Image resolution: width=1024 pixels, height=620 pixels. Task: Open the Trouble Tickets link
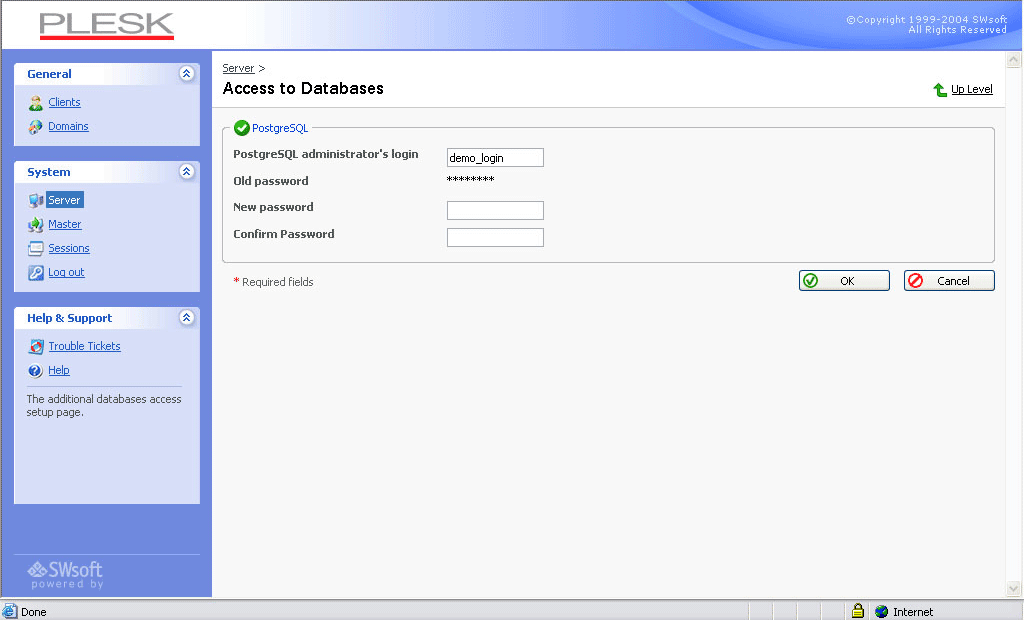tap(84, 346)
